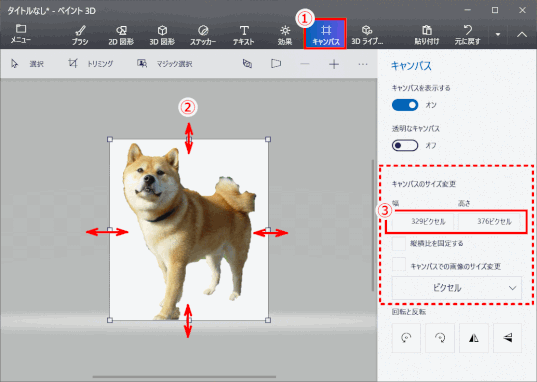Toggle キャンバスを表示する switch

405,105
